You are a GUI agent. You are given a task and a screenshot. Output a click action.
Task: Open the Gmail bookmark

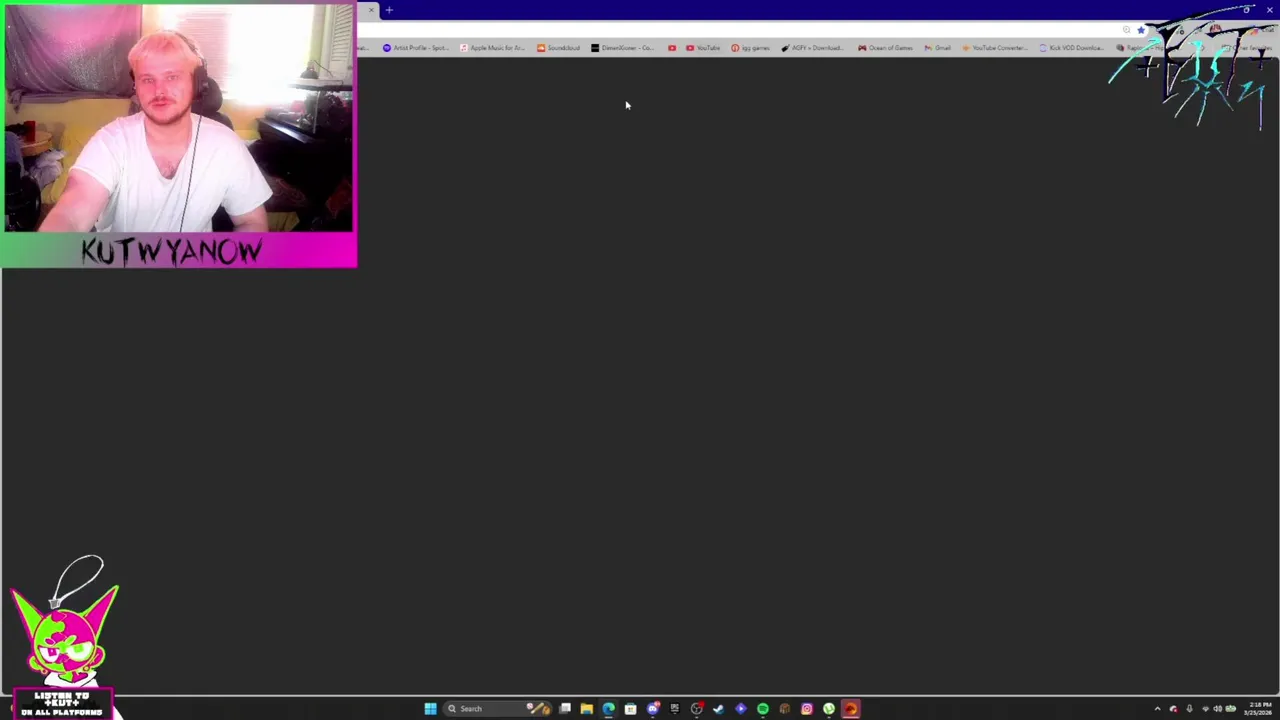click(x=937, y=48)
